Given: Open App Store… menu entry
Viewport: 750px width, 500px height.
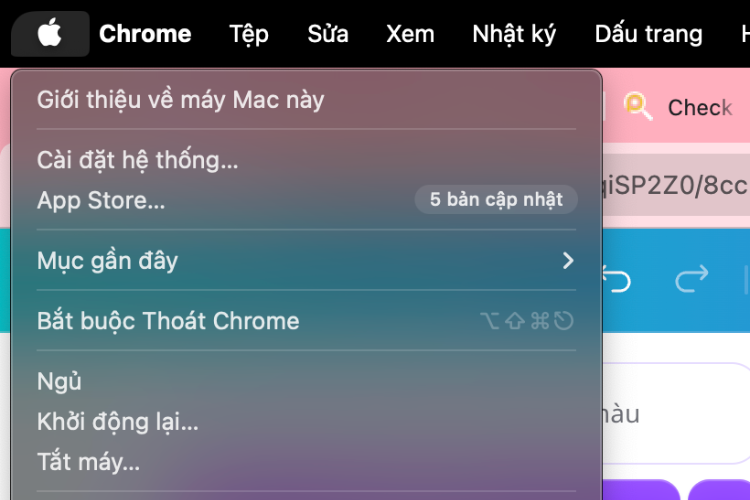Looking at the screenshot, I should pyautogui.click(x=306, y=200).
